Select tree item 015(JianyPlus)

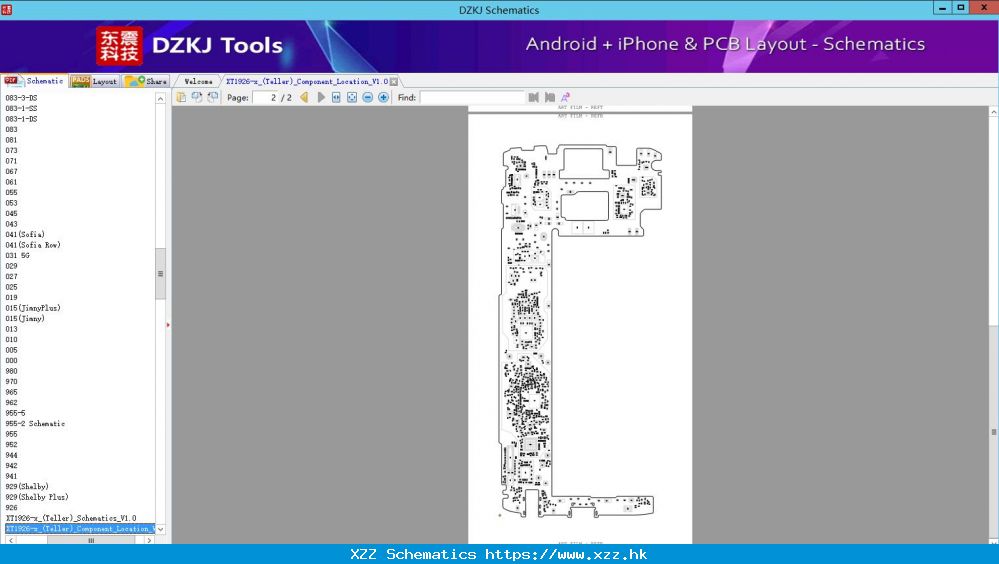(x=32, y=308)
